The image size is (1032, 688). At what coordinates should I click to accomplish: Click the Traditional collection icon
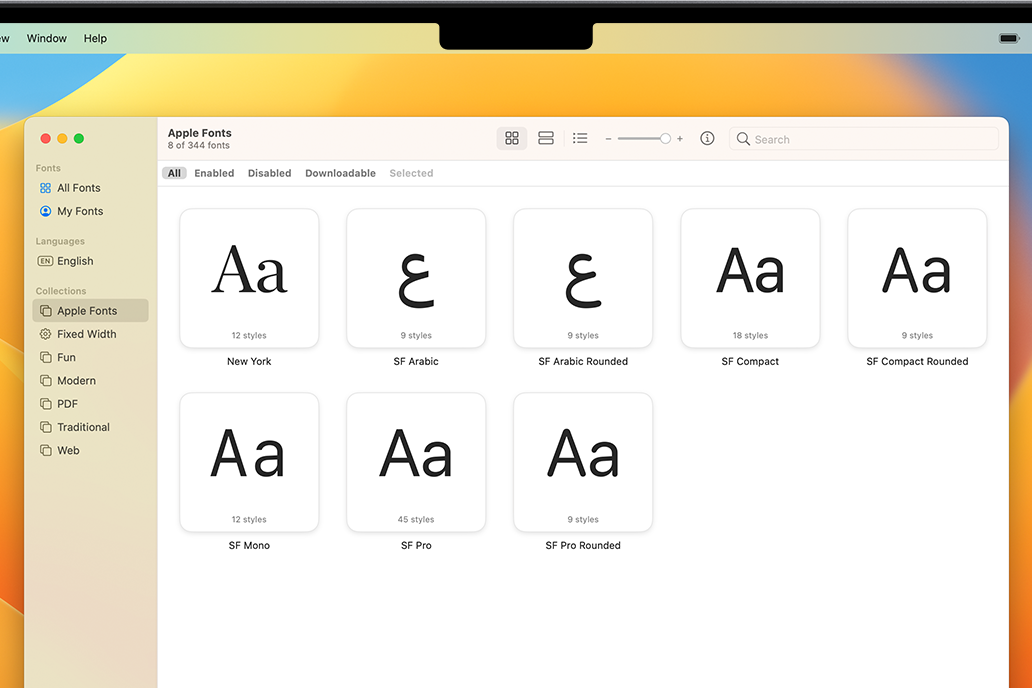click(45, 427)
